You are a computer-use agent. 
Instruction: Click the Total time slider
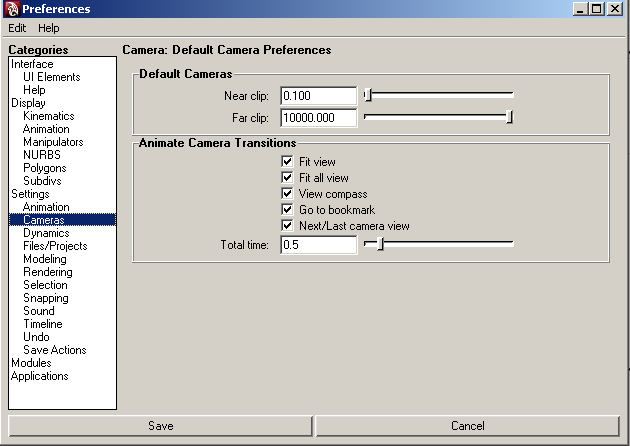tap(438, 244)
